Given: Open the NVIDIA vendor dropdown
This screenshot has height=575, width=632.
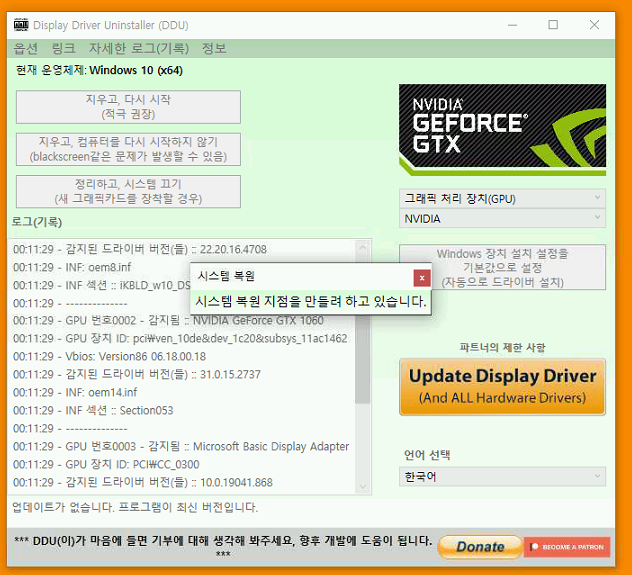Looking at the screenshot, I should coord(502,218).
